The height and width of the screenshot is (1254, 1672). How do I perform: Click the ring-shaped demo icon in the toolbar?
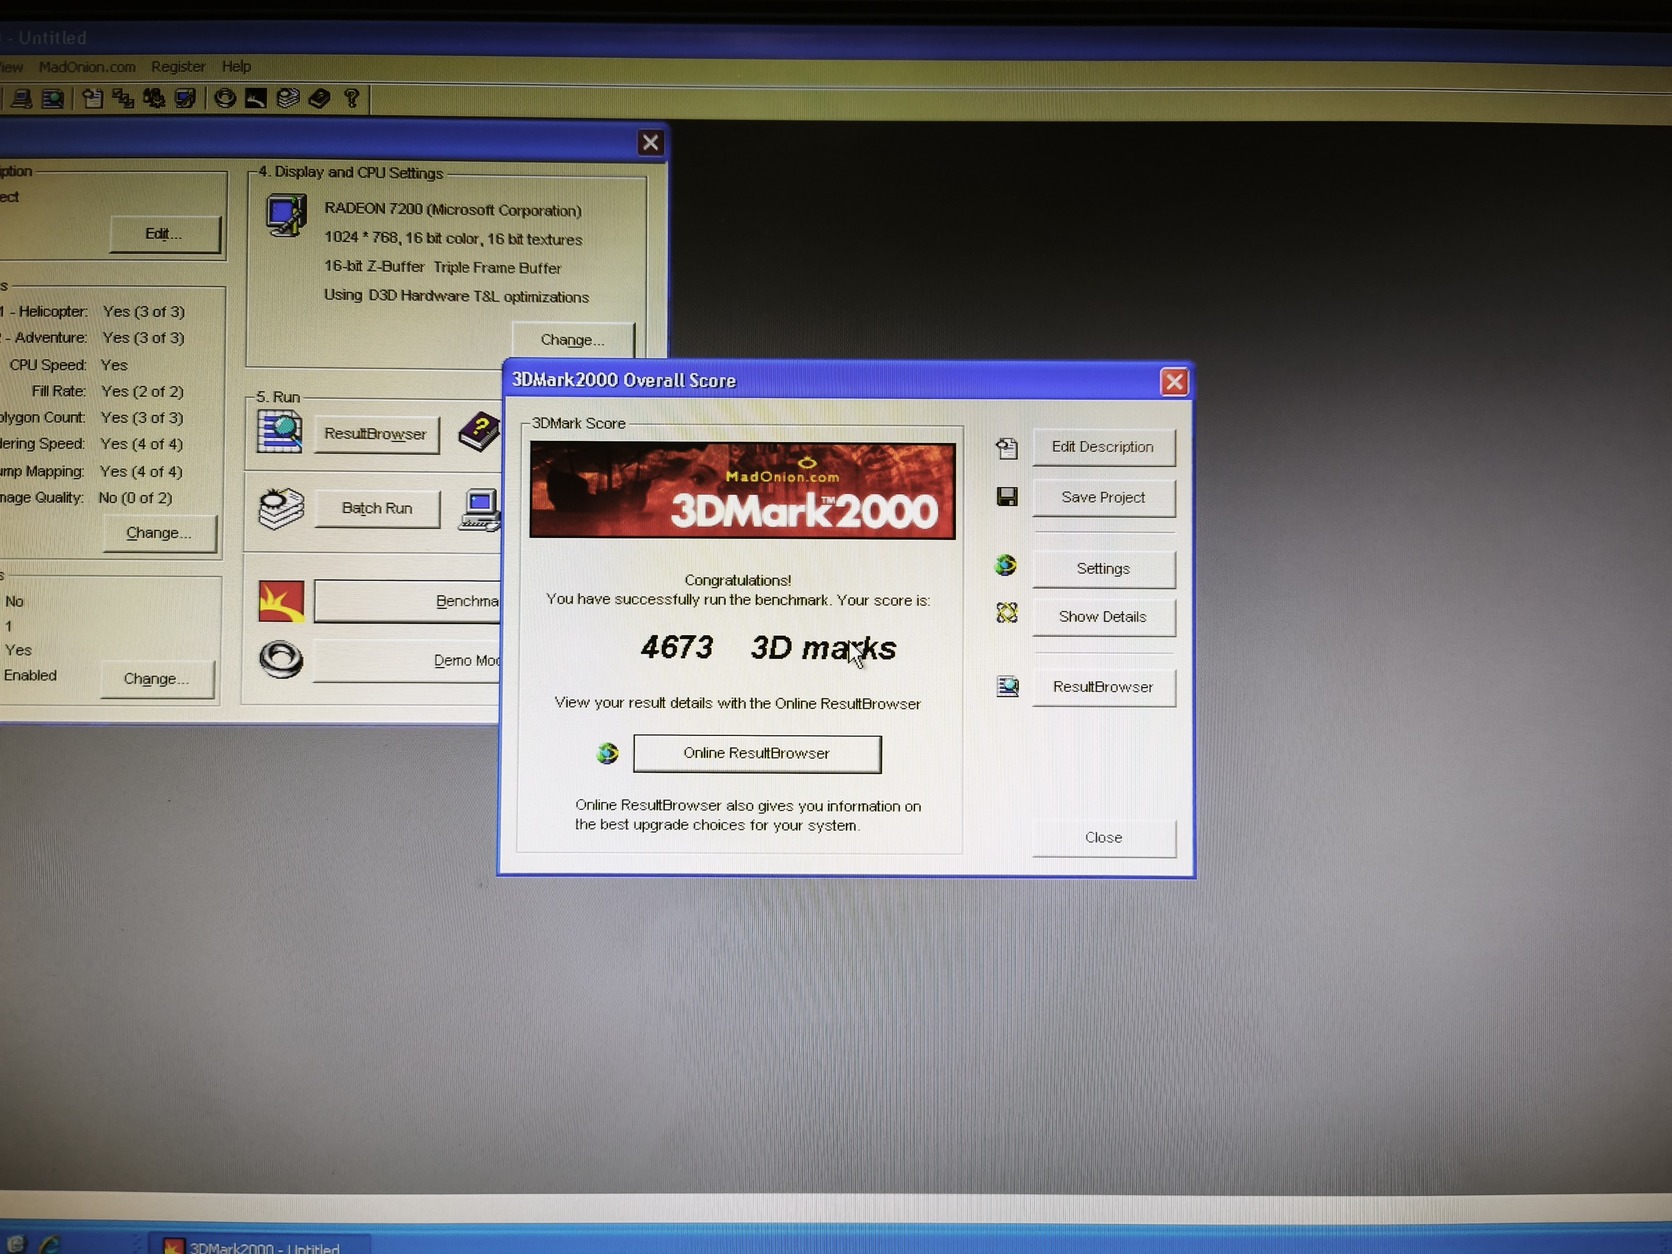coord(225,98)
